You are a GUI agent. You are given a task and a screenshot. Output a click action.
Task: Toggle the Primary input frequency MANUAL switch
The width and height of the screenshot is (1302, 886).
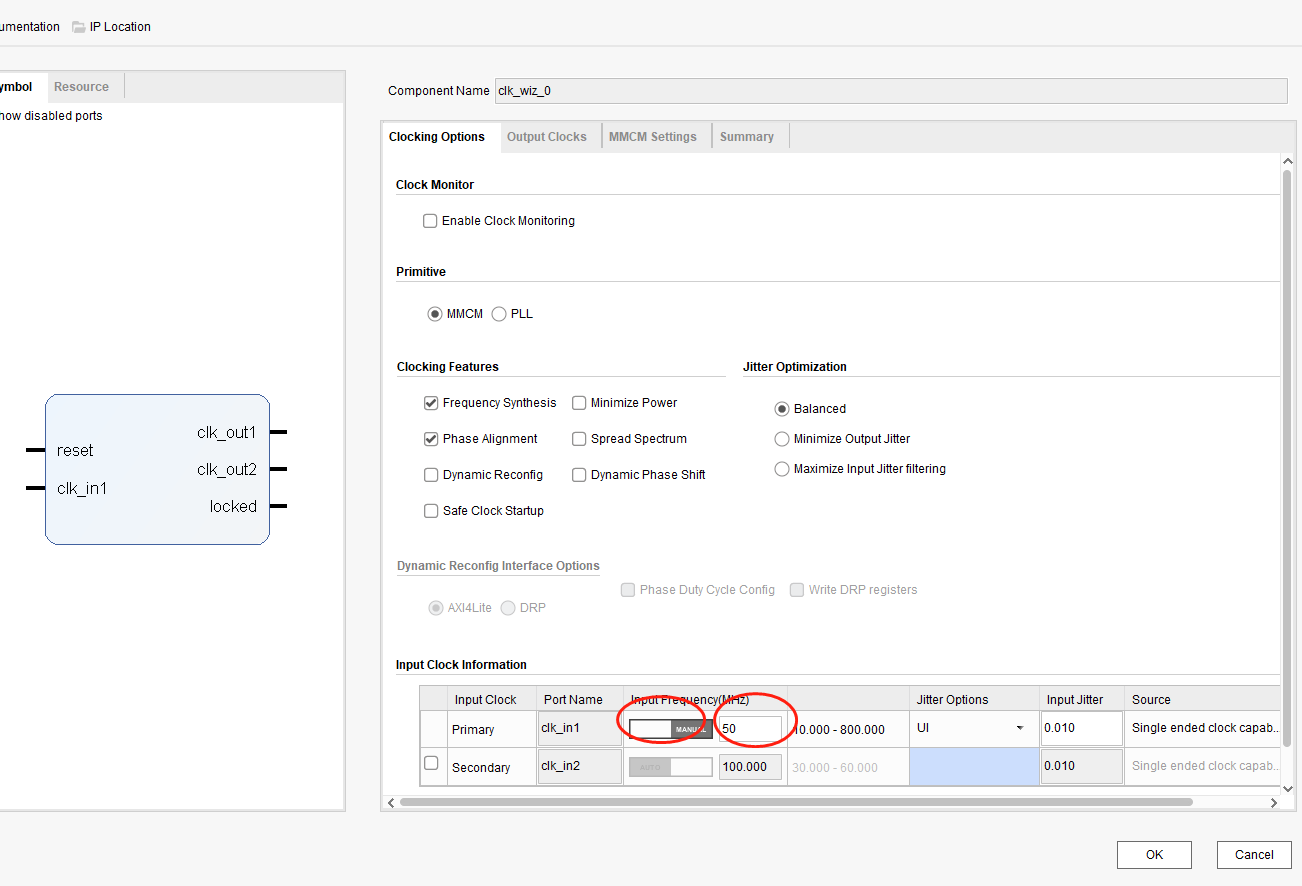[x=670, y=729]
